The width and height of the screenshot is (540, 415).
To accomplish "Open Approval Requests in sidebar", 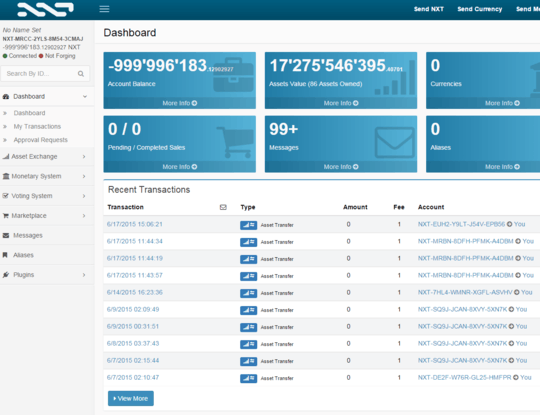I will coord(41,140).
